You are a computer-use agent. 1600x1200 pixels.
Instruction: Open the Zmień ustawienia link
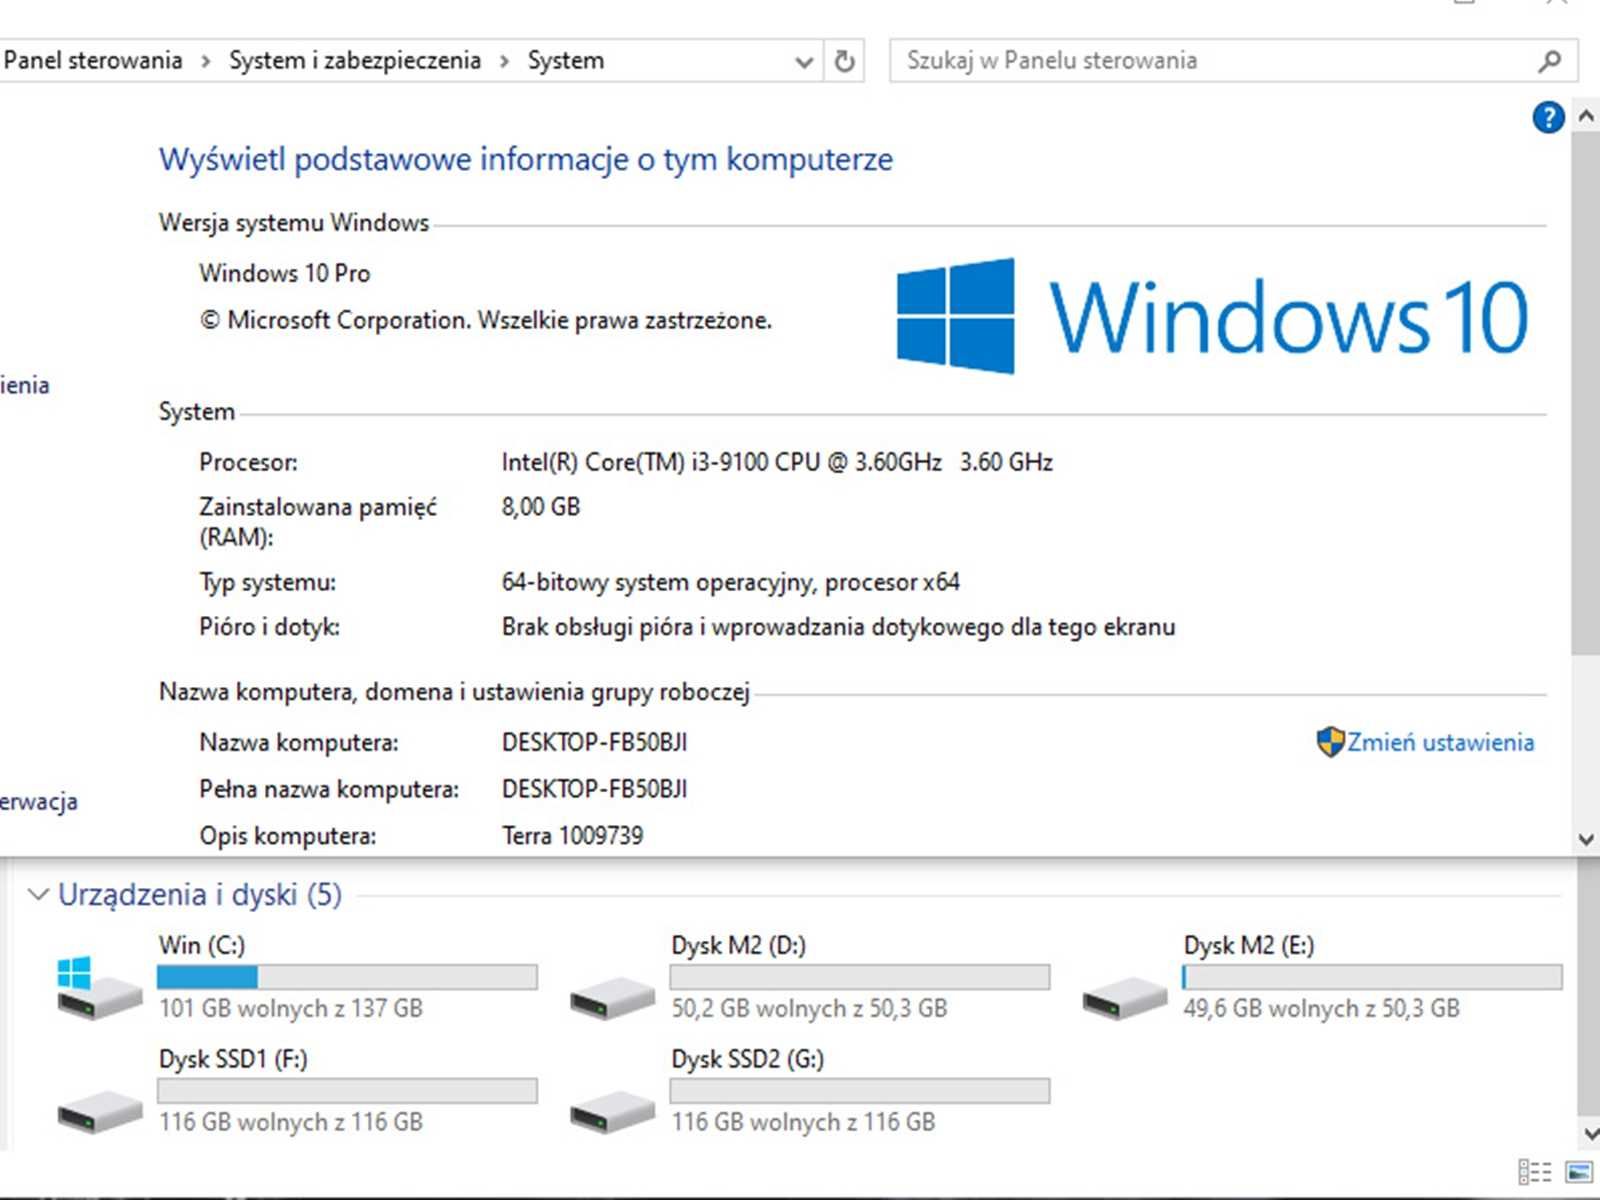(1440, 742)
